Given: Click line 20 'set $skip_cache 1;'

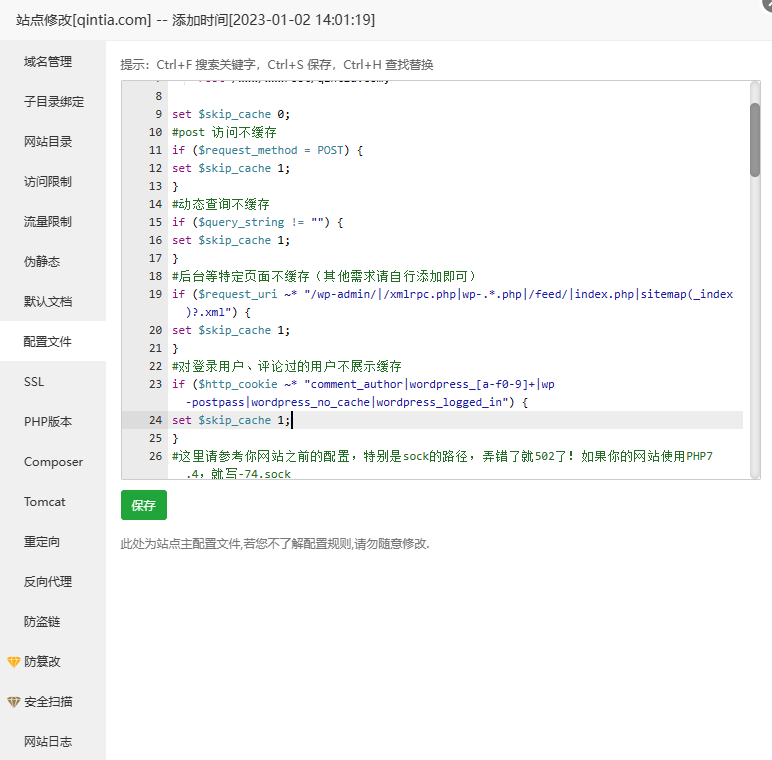Looking at the screenshot, I should [x=231, y=330].
